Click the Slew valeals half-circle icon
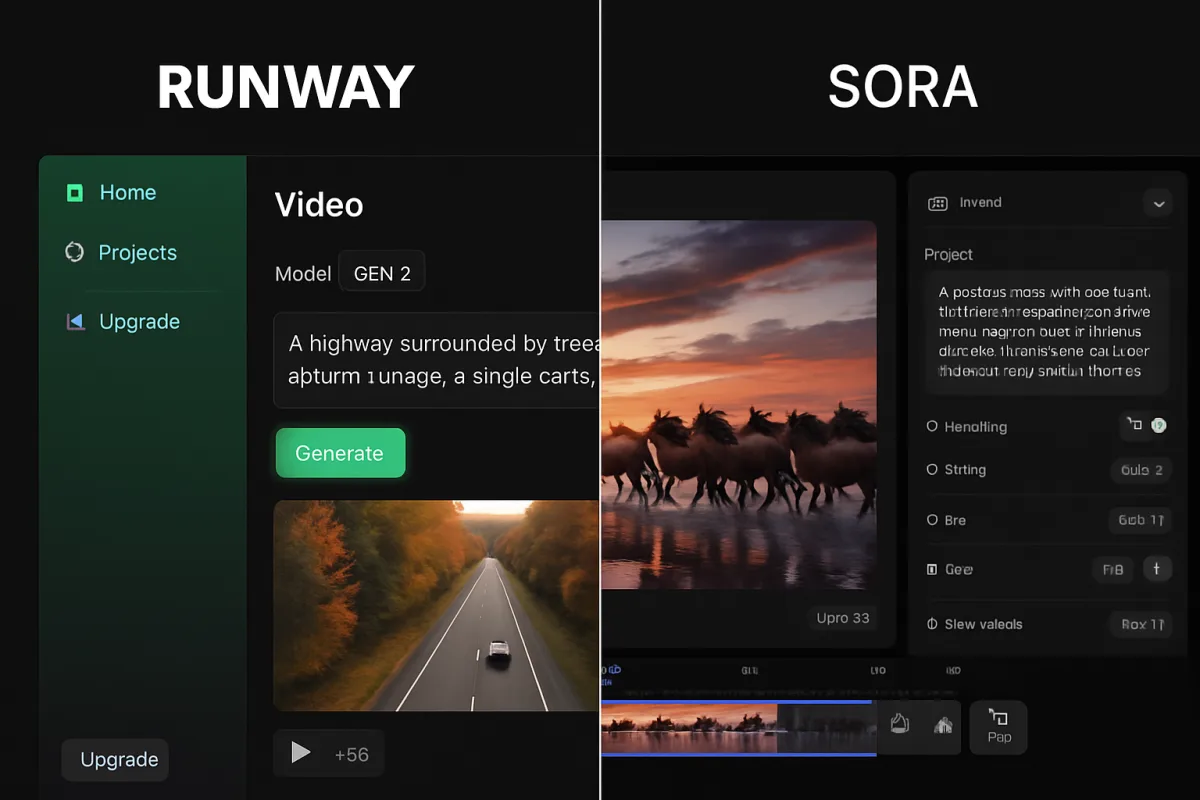Image resolution: width=1200 pixels, height=800 pixels. (x=932, y=624)
